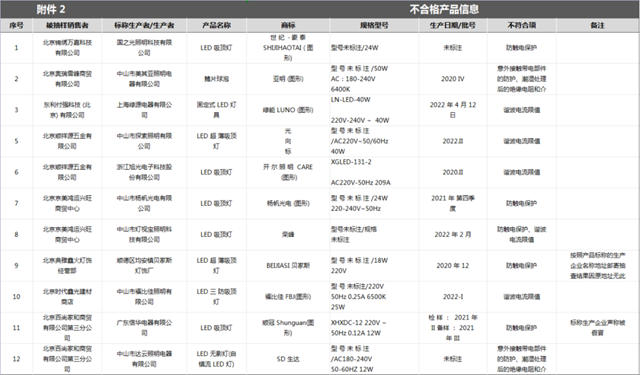Click "未标注" production date in row 1
640x375 pixels.
click(x=452, y=48)
